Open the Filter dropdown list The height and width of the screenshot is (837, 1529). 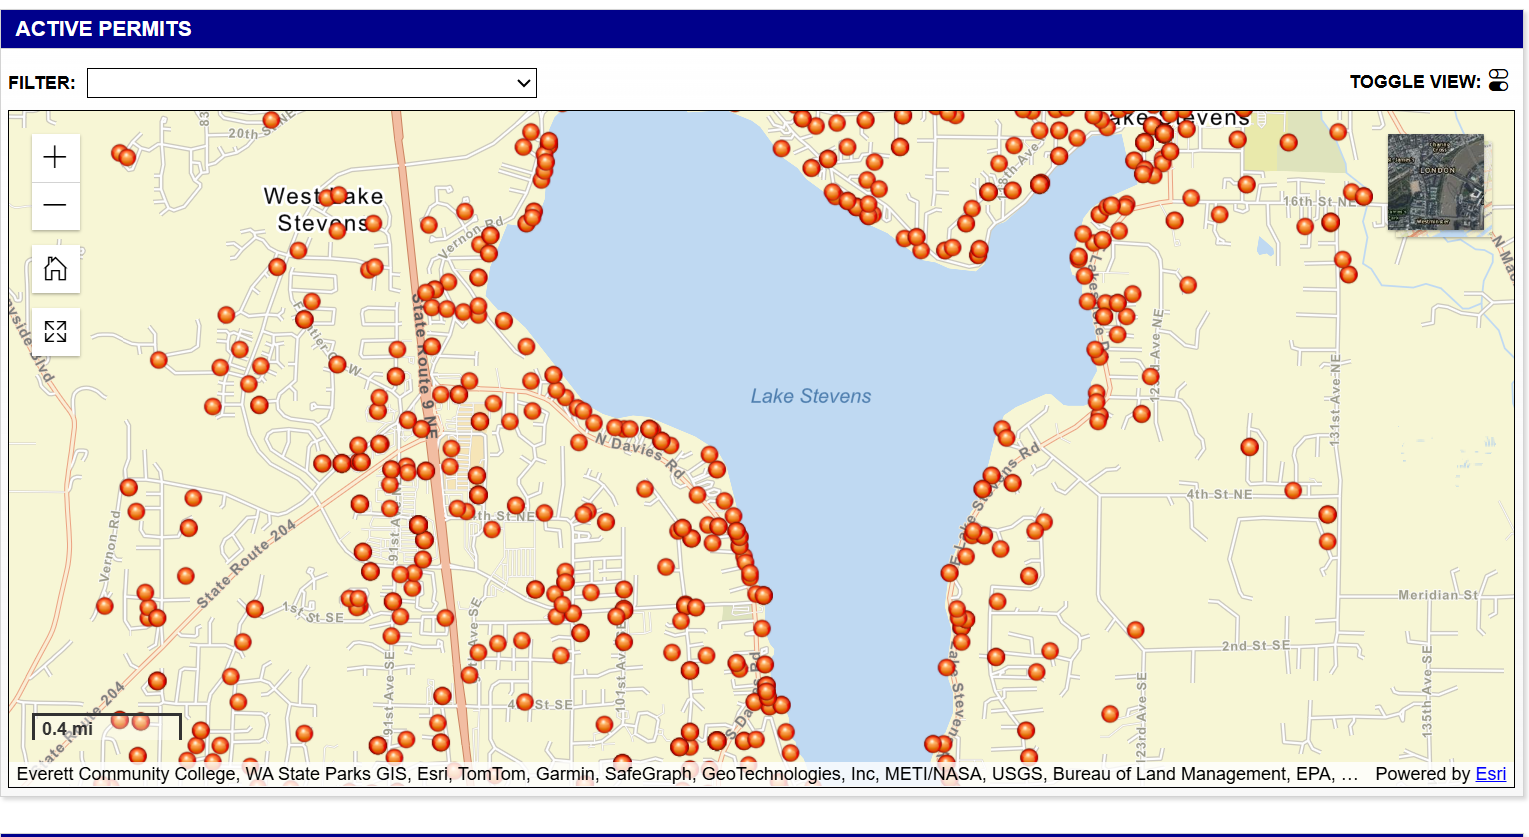pyautogui.click(x=311, y=83)
